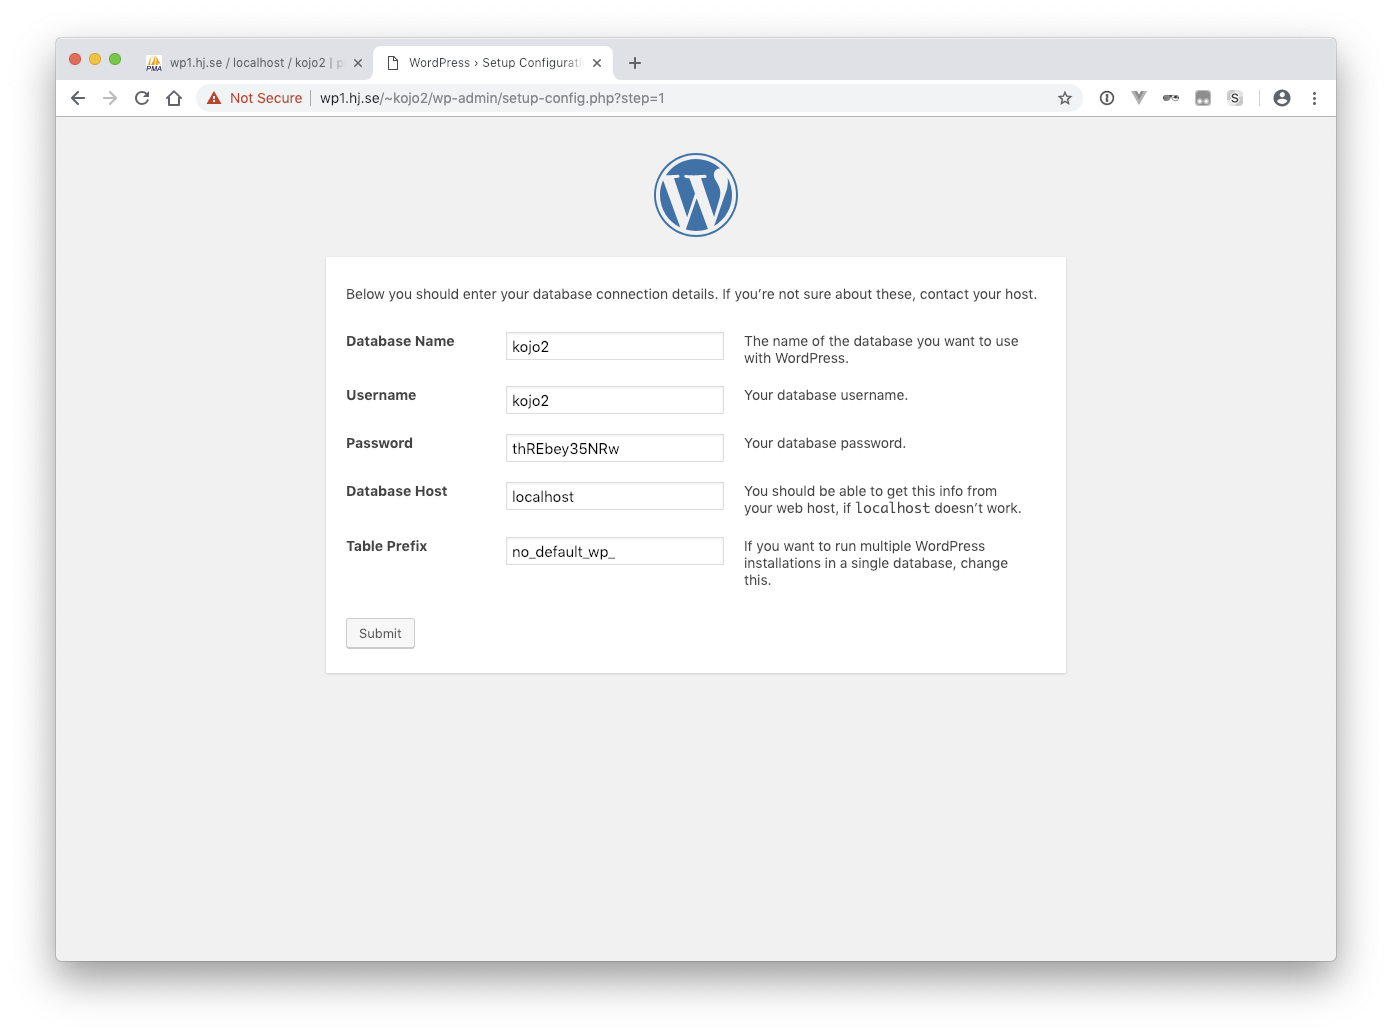Focus the Table Prefix field

(x=615, y=551)
